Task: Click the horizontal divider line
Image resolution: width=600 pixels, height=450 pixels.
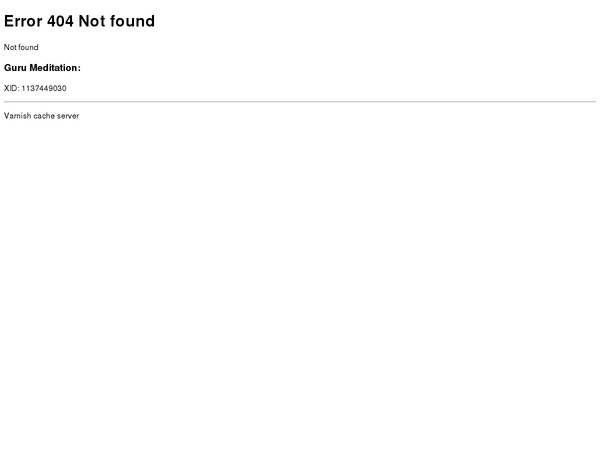Action: [x=300, y=102]
